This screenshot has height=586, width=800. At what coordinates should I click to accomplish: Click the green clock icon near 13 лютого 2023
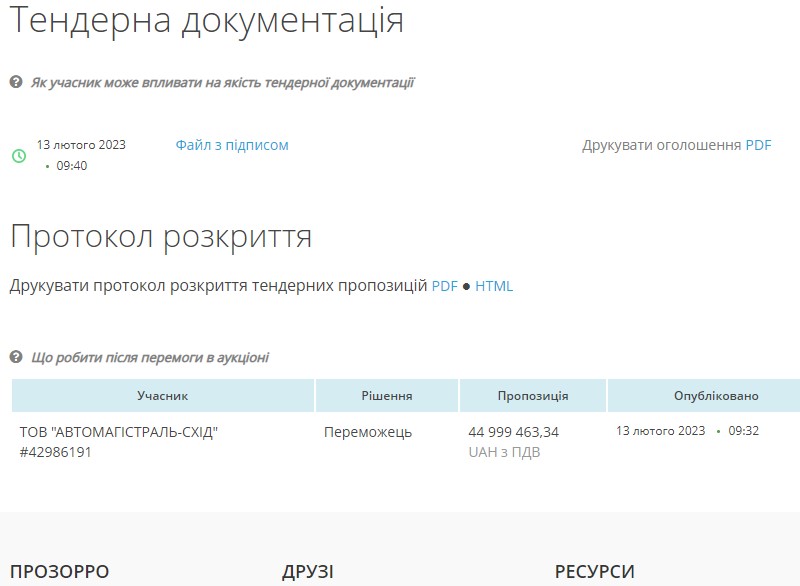19,156
